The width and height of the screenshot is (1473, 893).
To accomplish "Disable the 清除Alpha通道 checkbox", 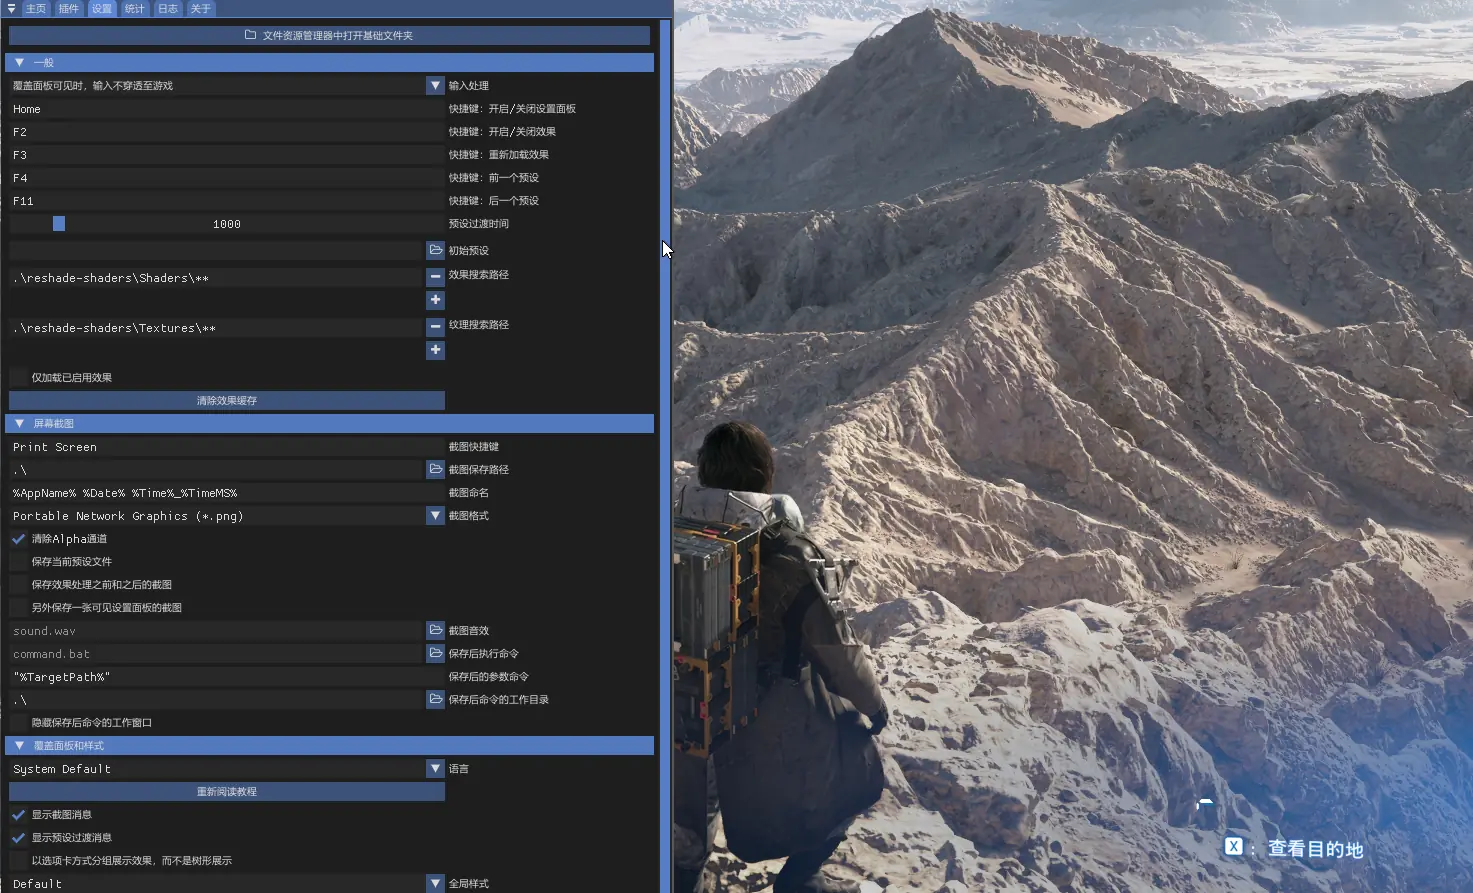I will coord(19,539).
